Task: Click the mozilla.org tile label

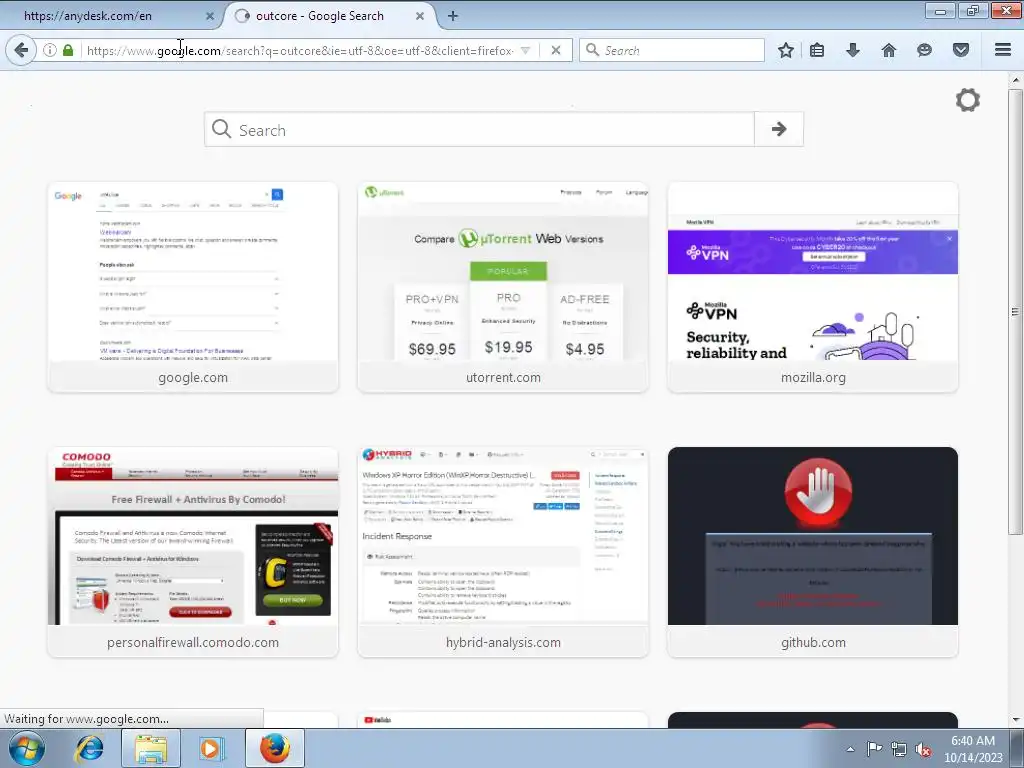Action: coord(813,377)
